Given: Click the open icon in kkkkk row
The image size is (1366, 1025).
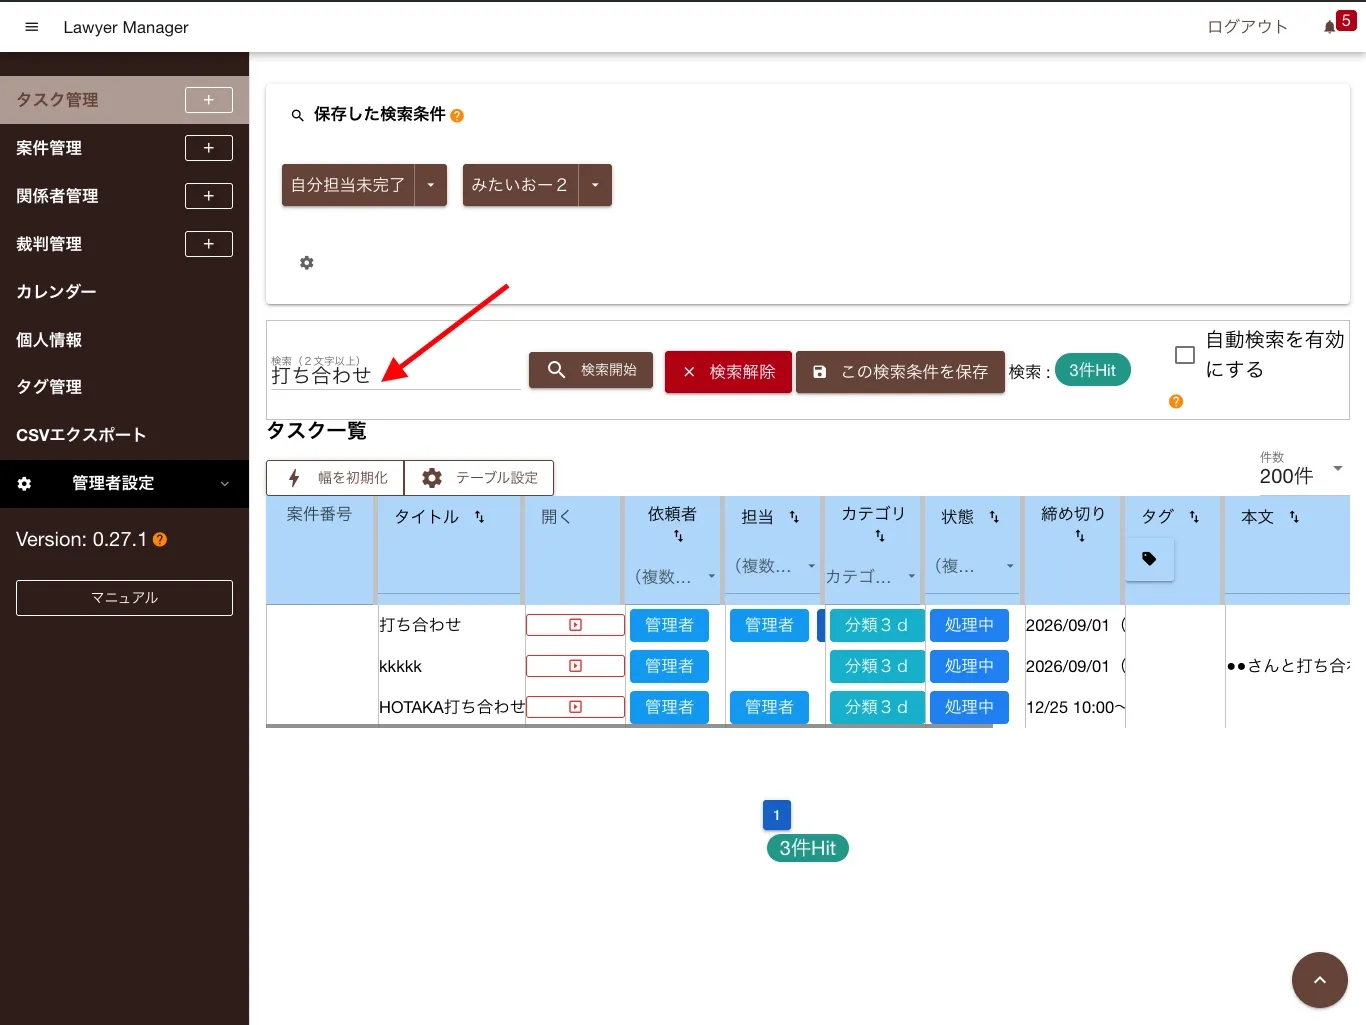Looking at the screenshot, I should point(575,666).
